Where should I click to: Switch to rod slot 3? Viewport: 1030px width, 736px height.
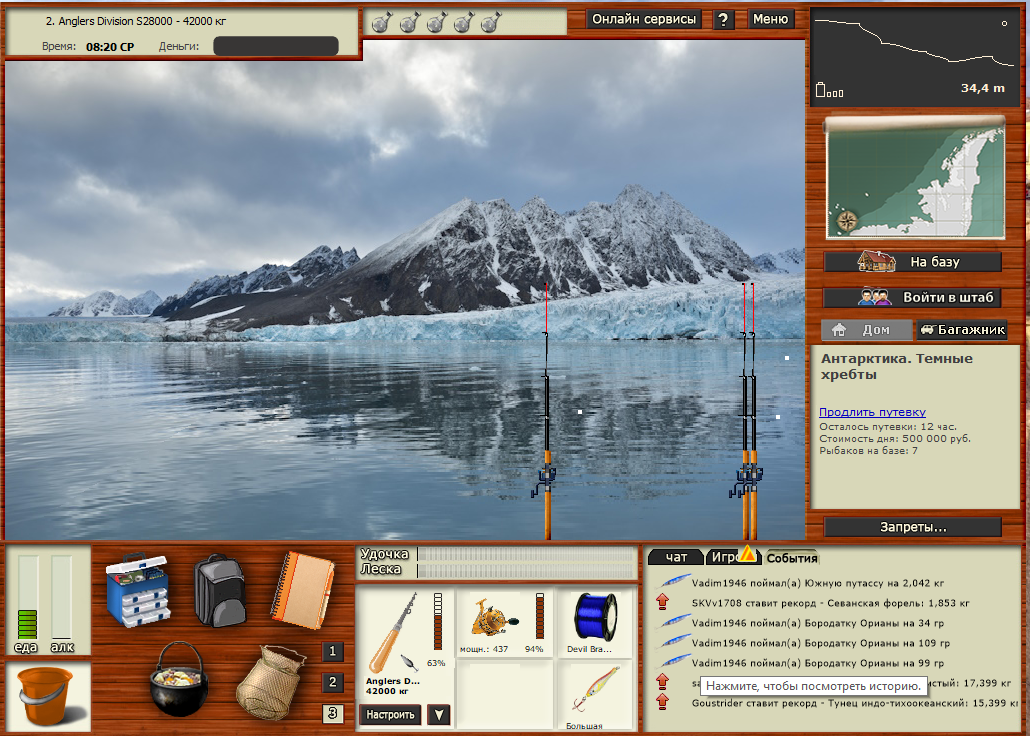pos(333,714)
